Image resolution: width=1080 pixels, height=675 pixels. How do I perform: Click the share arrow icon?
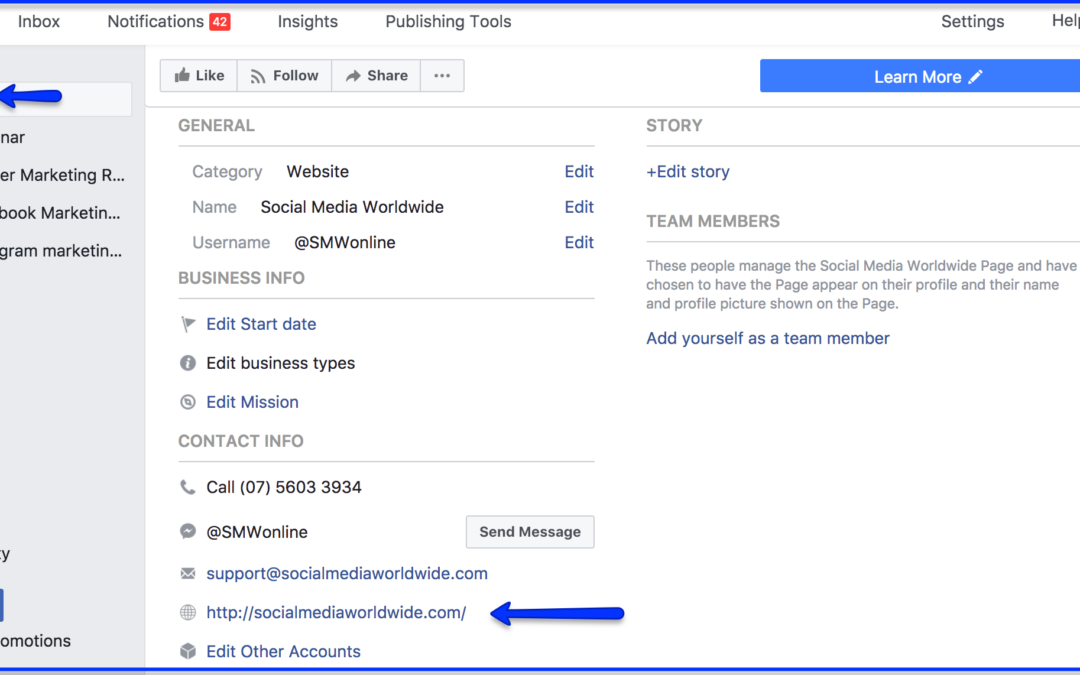[353, 76]
